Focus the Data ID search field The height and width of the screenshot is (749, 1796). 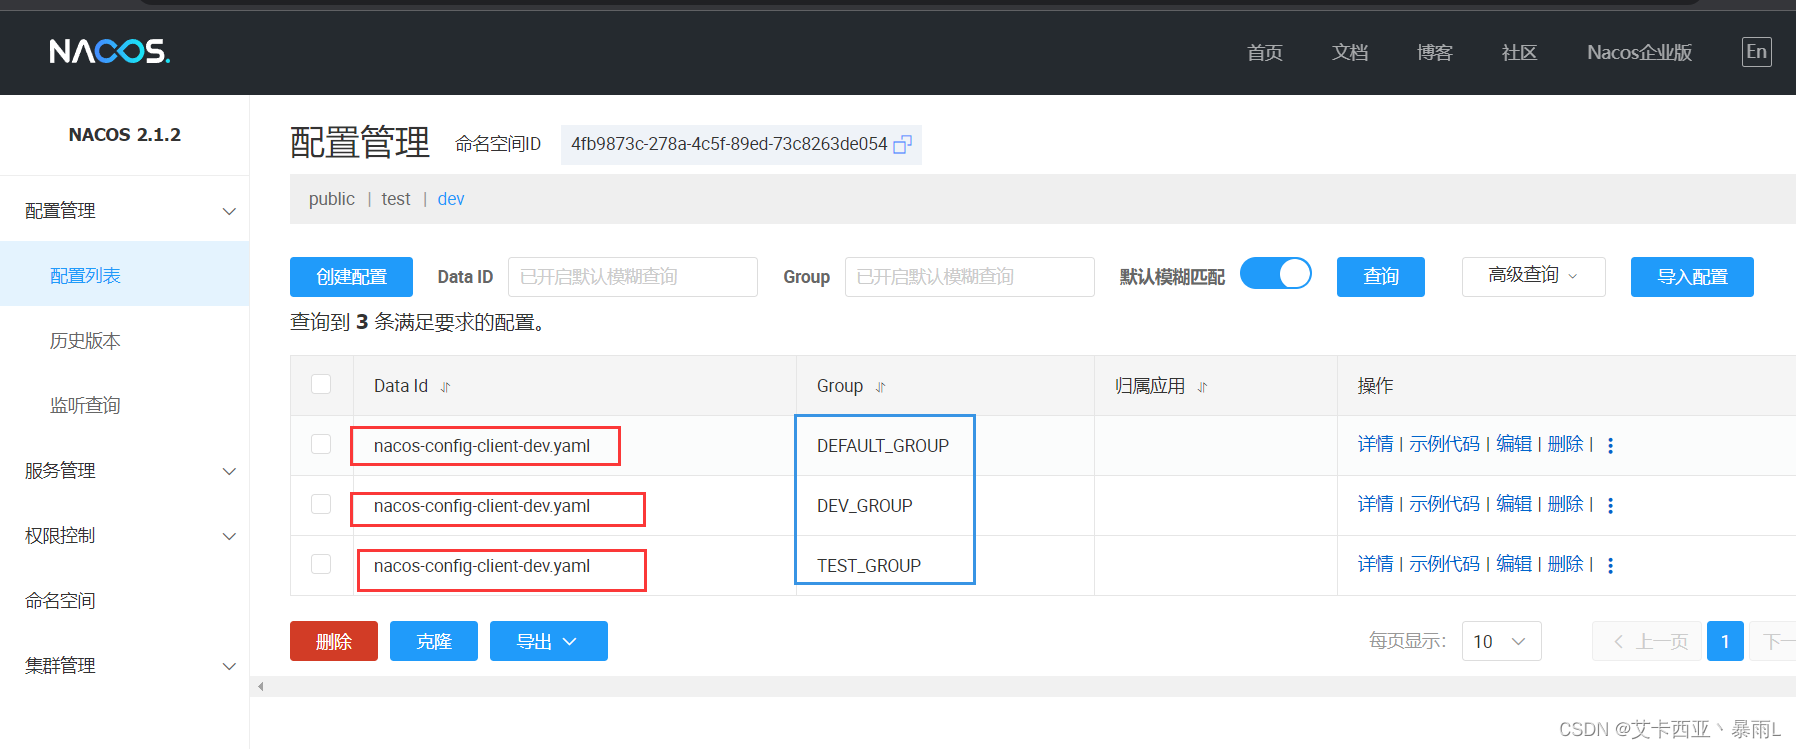click(633, 277)
